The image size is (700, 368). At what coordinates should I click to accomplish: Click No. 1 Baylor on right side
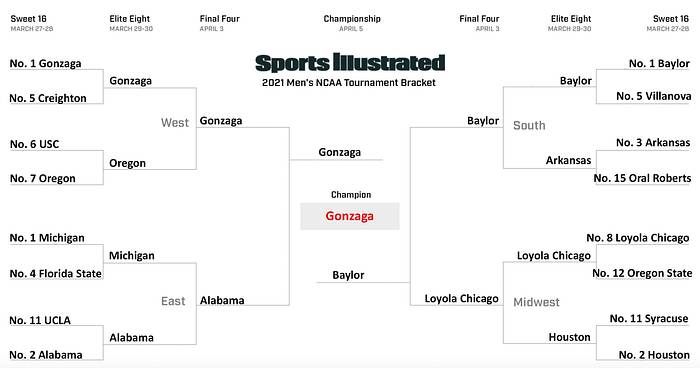[x=659, y=63]
